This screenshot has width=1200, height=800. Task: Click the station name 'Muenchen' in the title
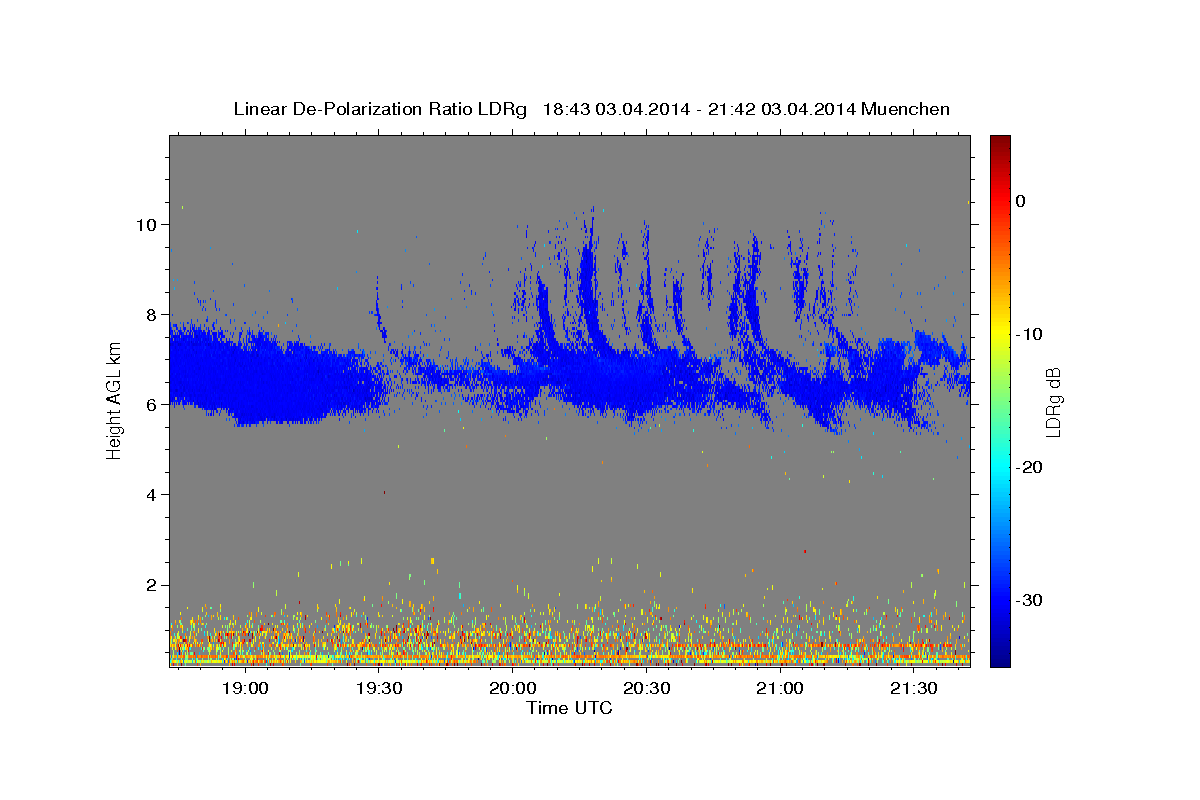point(906,109)
